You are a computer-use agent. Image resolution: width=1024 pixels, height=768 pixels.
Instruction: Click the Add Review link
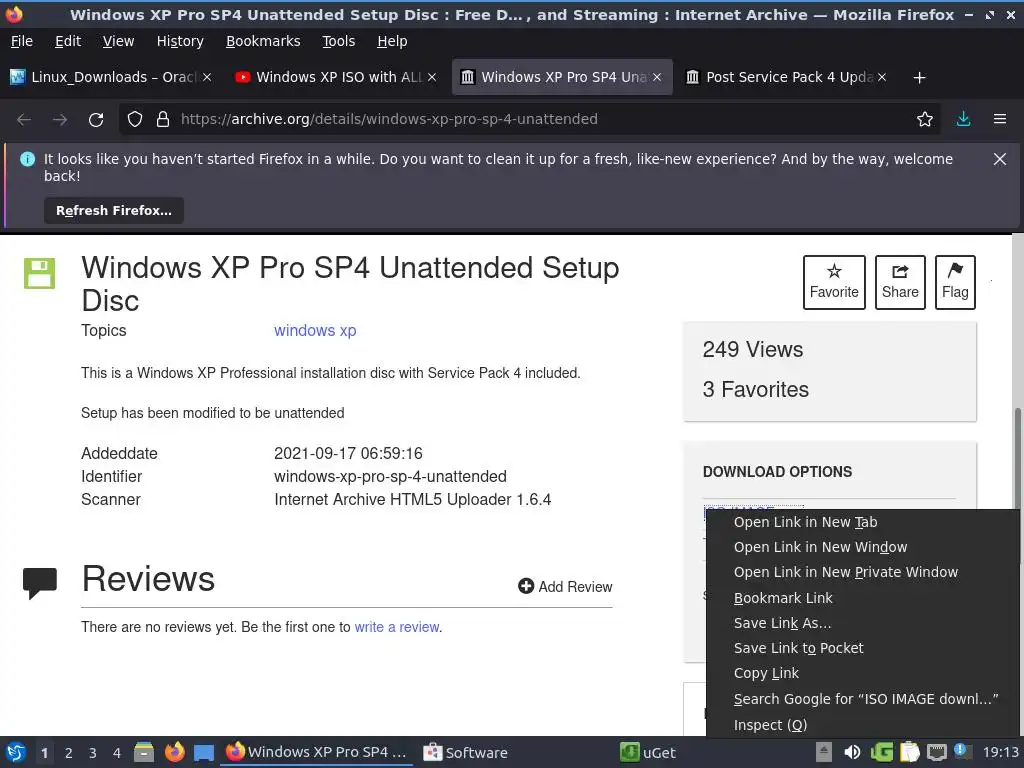565,586
